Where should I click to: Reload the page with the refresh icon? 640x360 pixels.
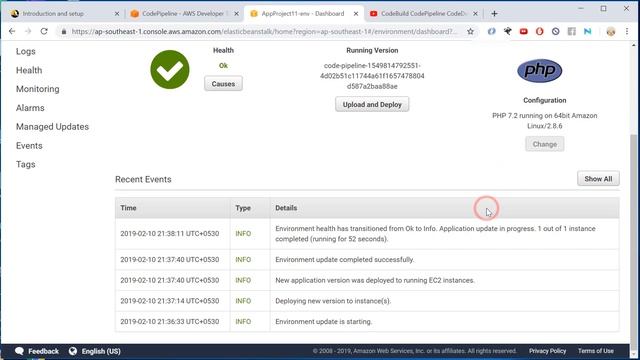[x=44, y=31]
